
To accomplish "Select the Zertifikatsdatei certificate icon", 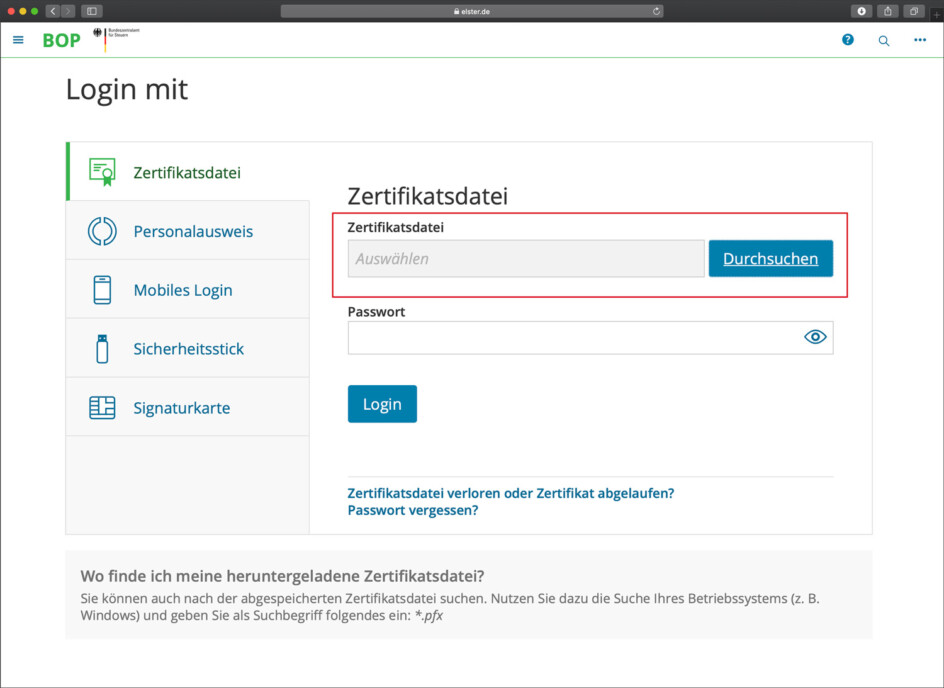I will pyautogui.click(x=101, y=171).
